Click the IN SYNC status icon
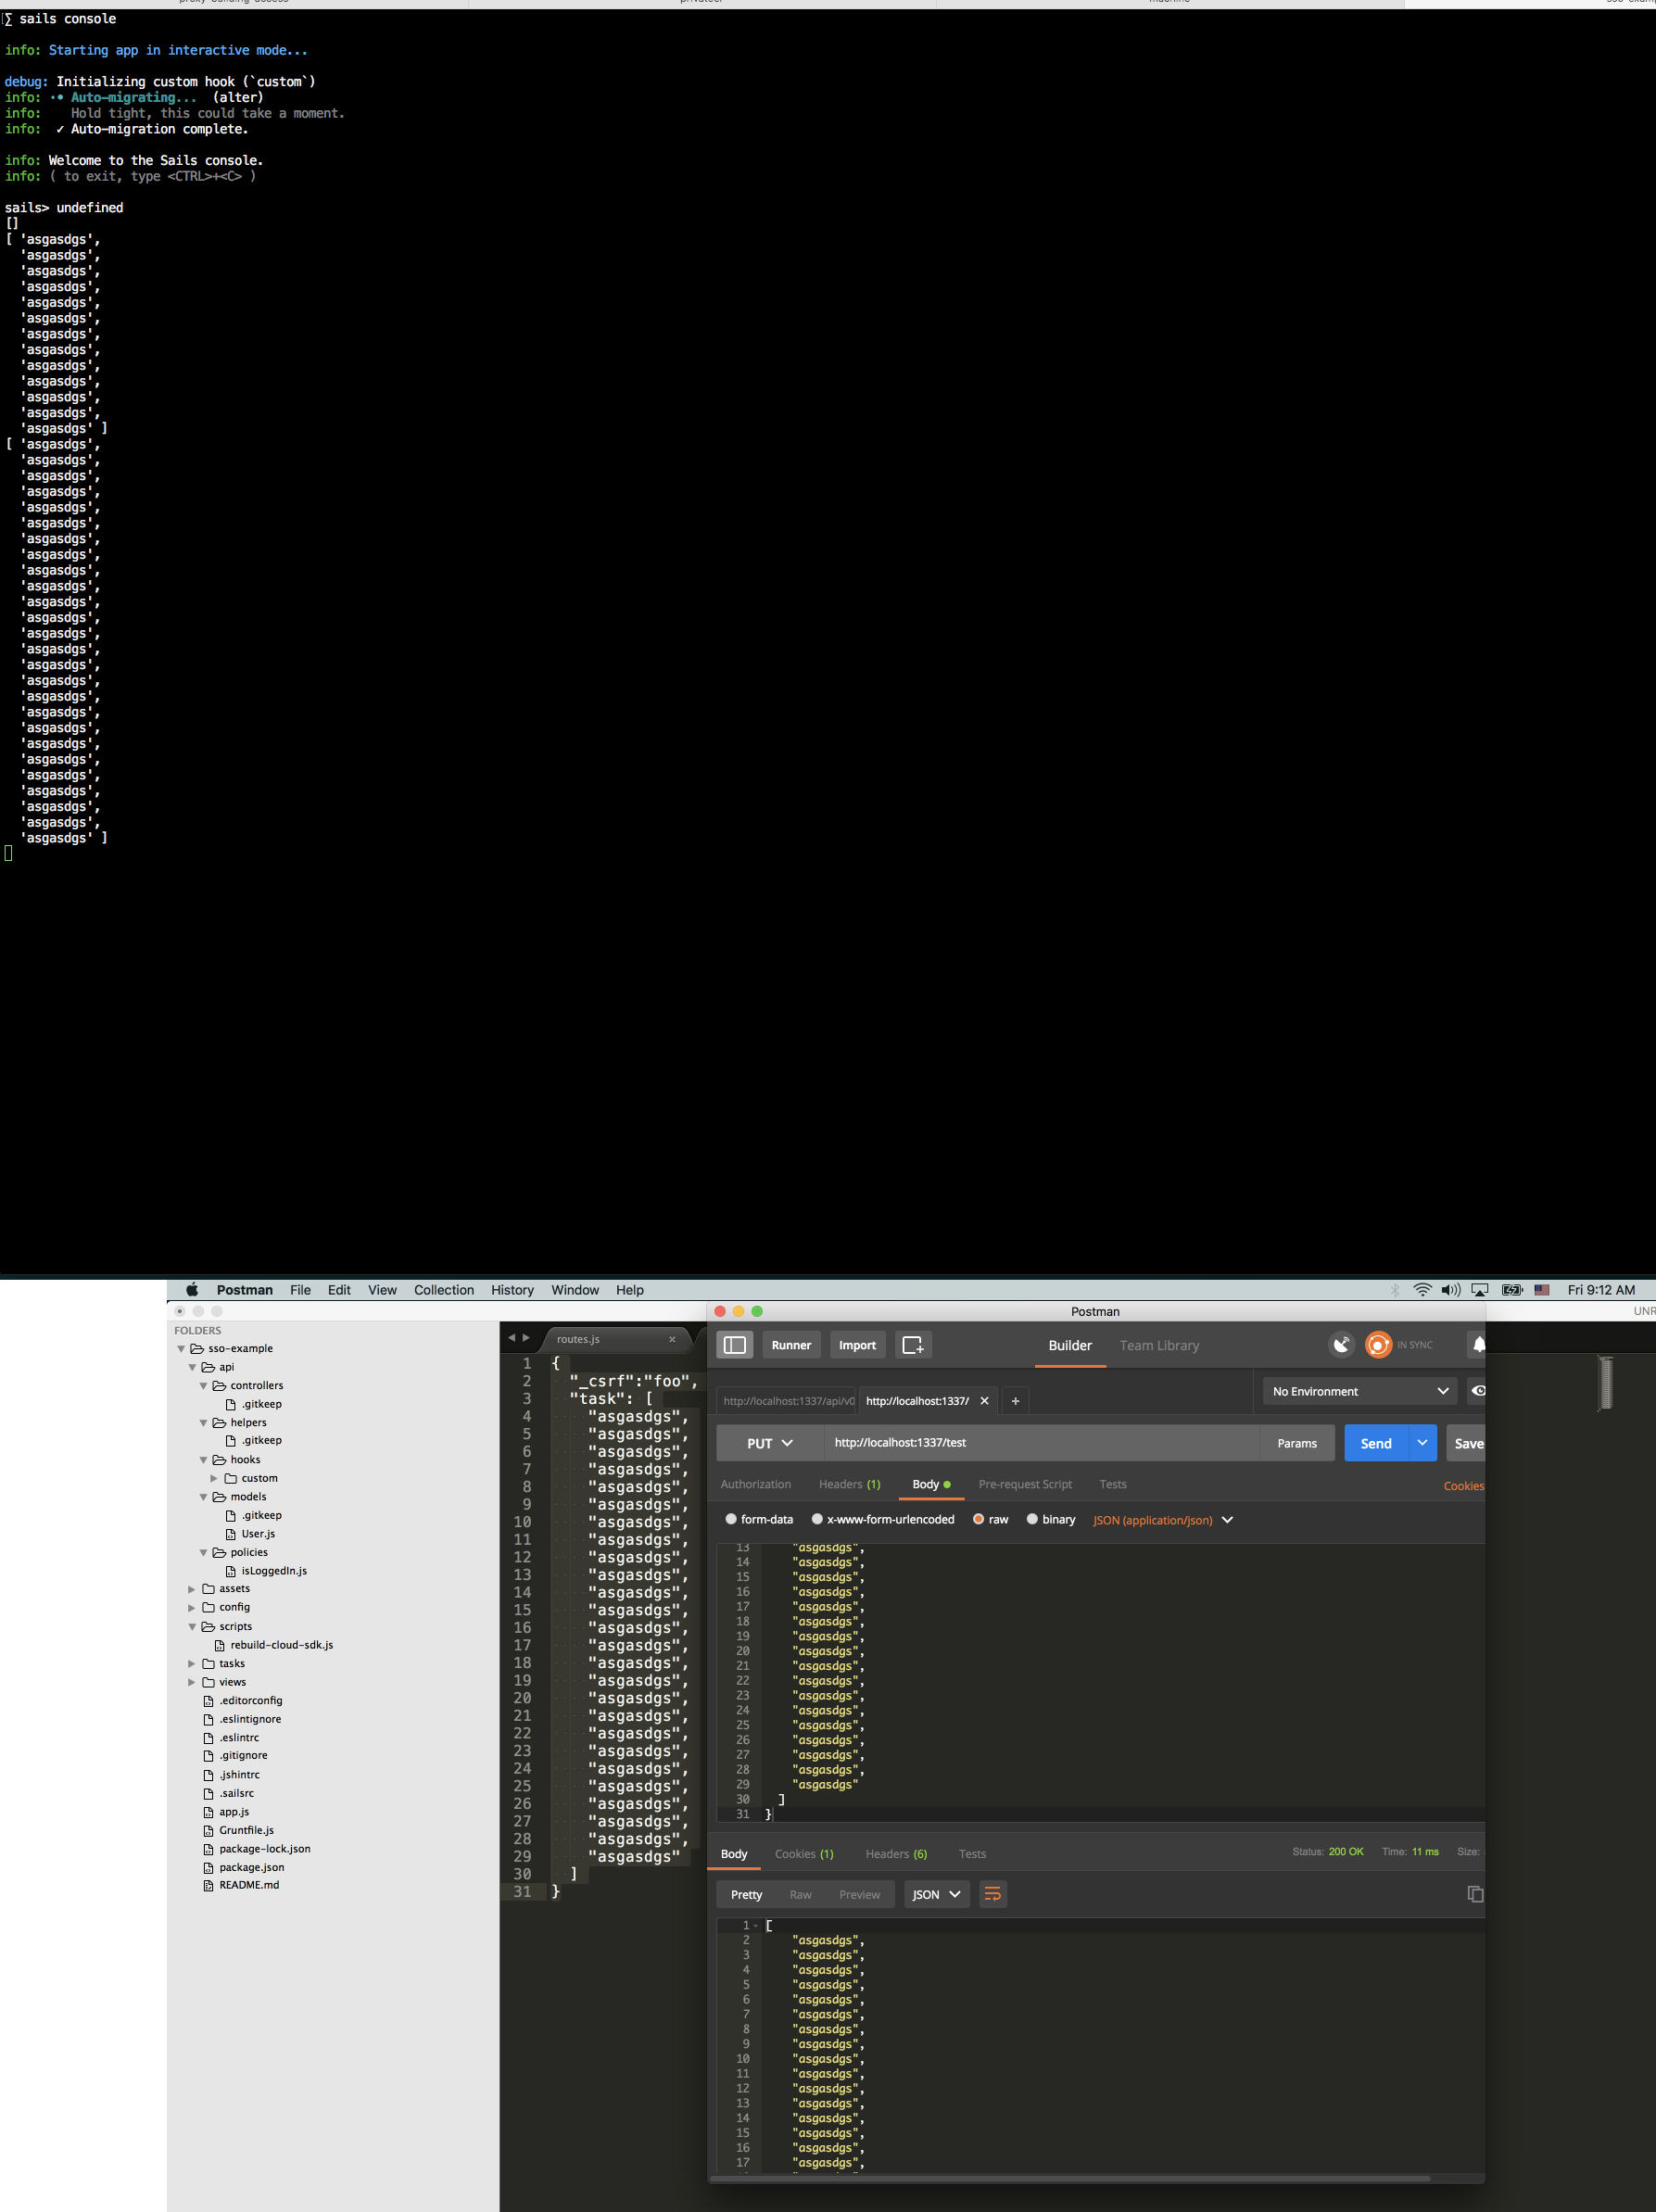1656x2212 pixels. (x=1377, y=1345)
